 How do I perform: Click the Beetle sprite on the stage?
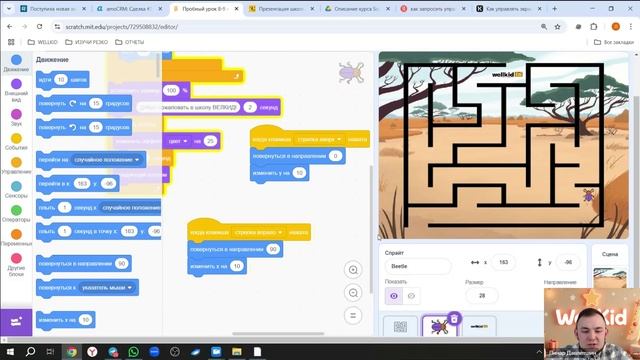pos(588,196)
